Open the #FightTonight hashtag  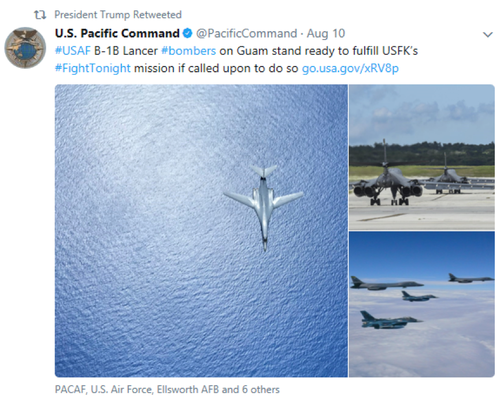pos(93,68)
